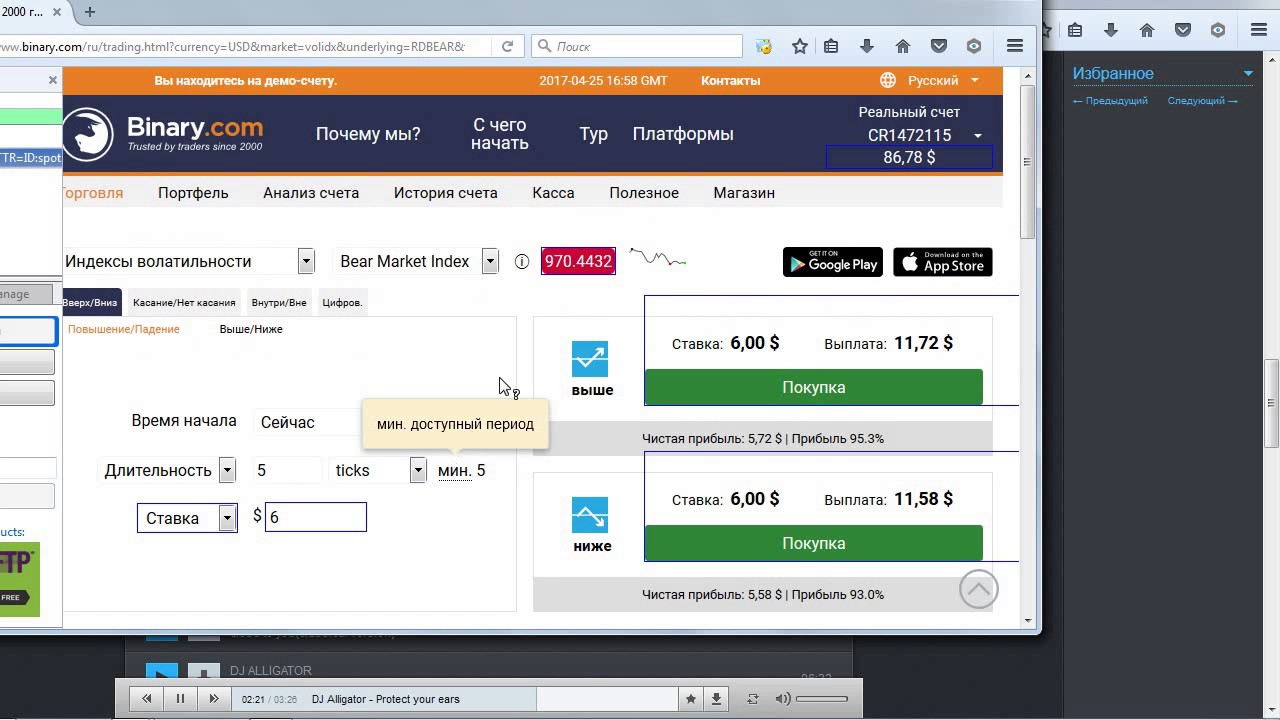Image resolution: width=1280 pixels, height=720 pixels.
Task: Click Pocket icon in the front browser window
Action: [x=939, y=46]
